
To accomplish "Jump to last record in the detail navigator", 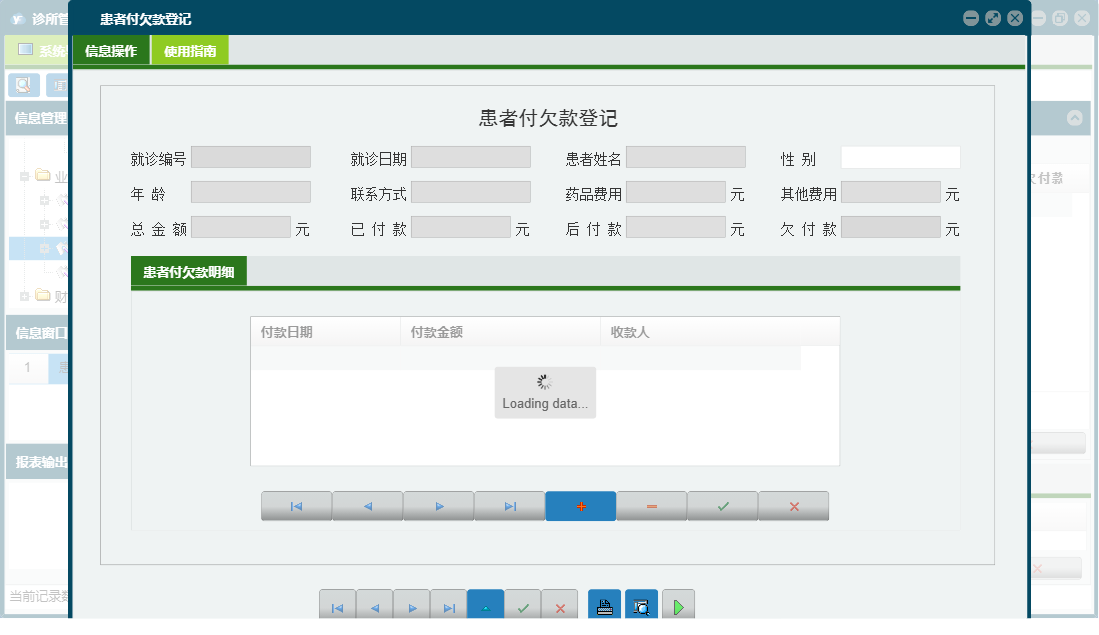I will [509, 506].
